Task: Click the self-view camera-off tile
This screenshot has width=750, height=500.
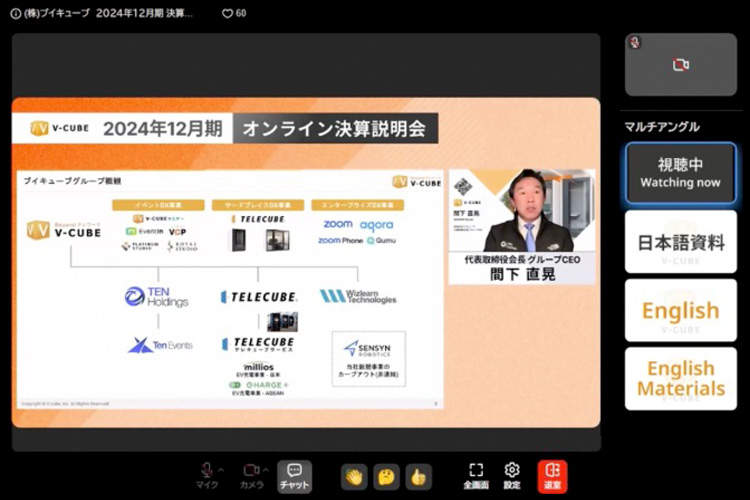Action: click(681, 65)
